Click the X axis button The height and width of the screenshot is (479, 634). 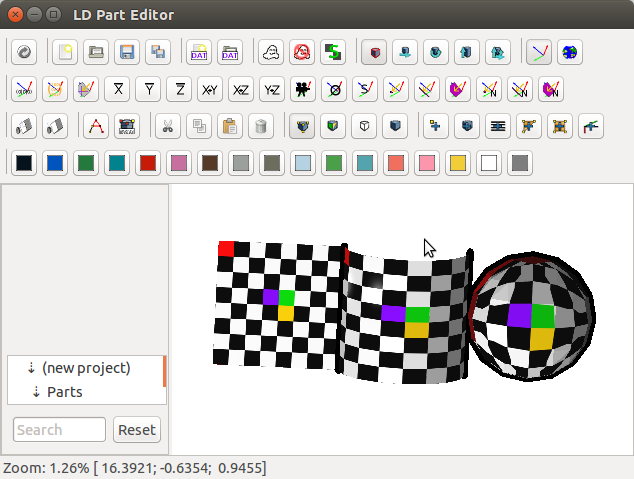(x=117, y=89)
